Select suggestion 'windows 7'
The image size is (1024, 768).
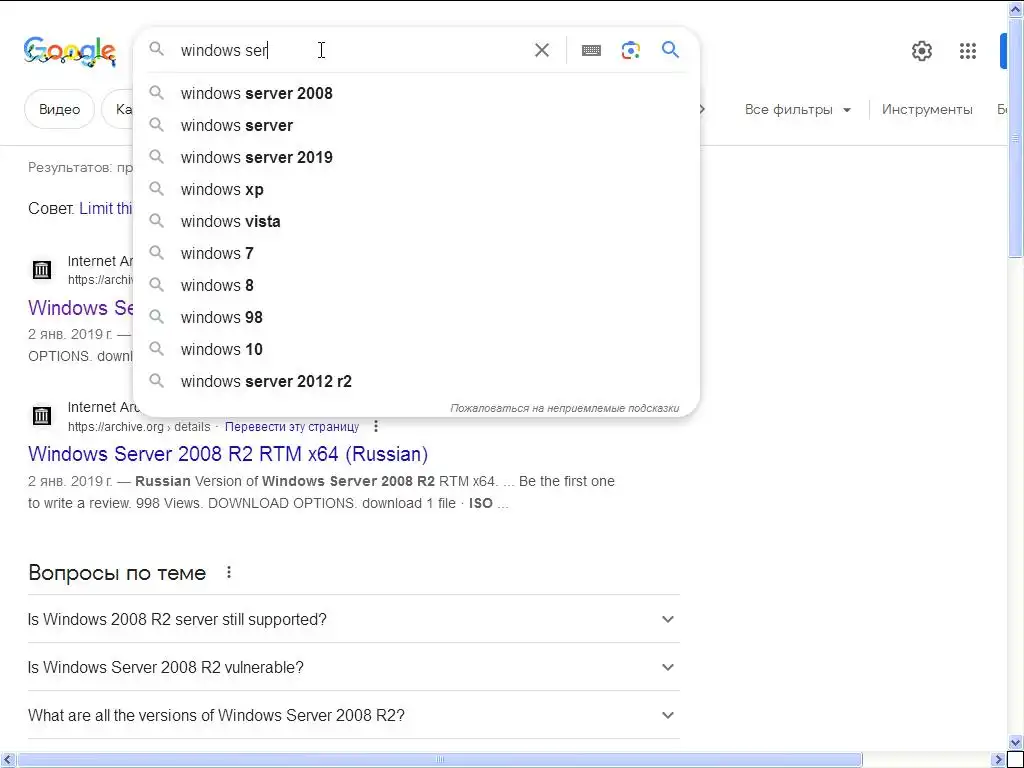click(x=416, y=253)
